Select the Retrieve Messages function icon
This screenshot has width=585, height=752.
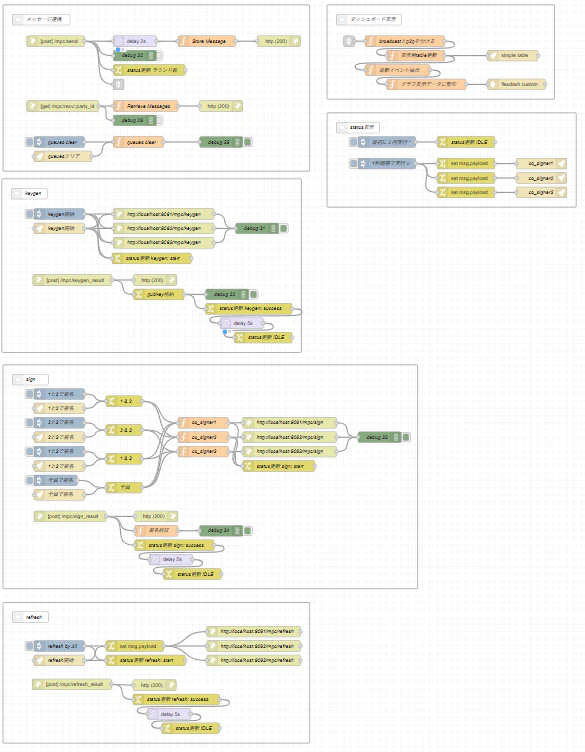coord(118,106)
